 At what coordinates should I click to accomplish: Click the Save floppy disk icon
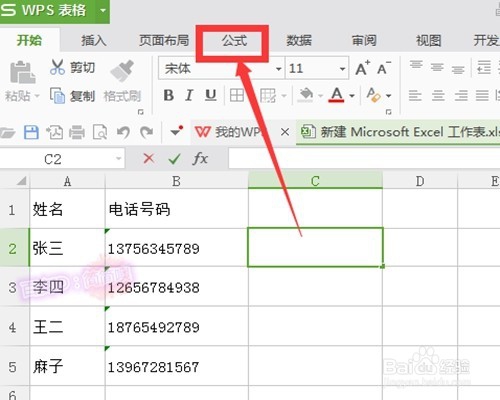(31, 132)
